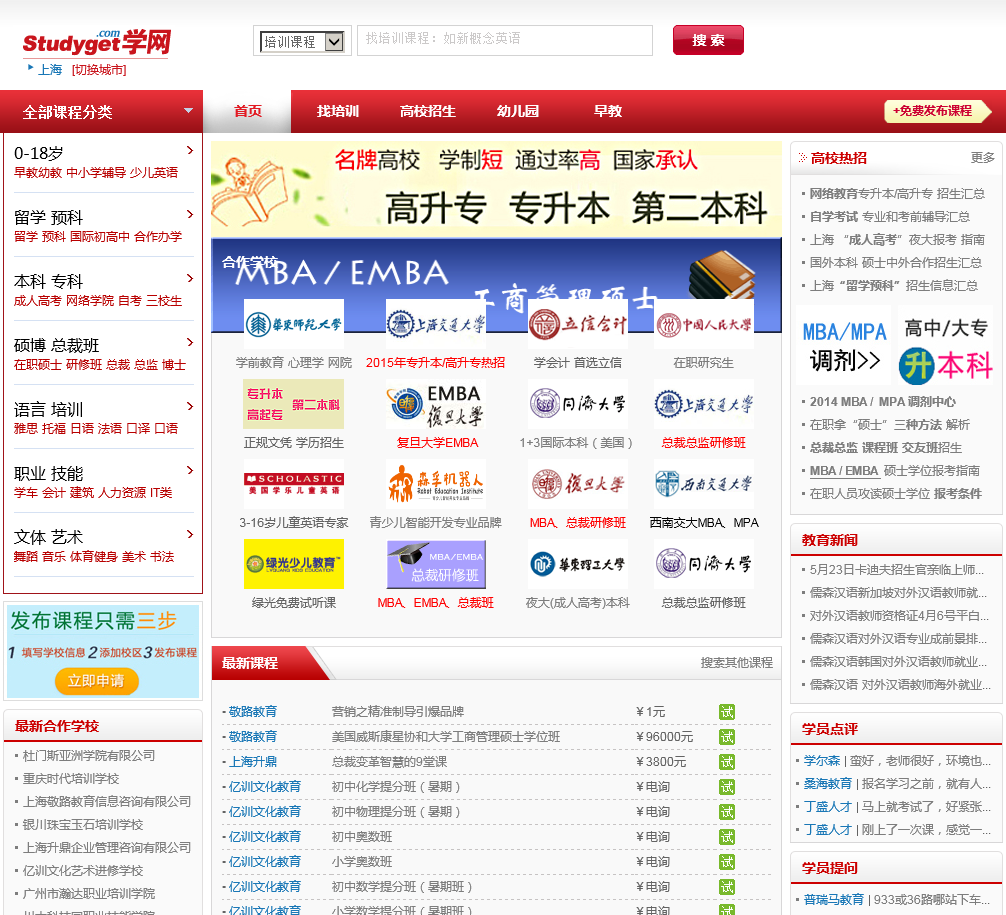Click the 专升本 高起专 第二本科 image

(294, 404)
